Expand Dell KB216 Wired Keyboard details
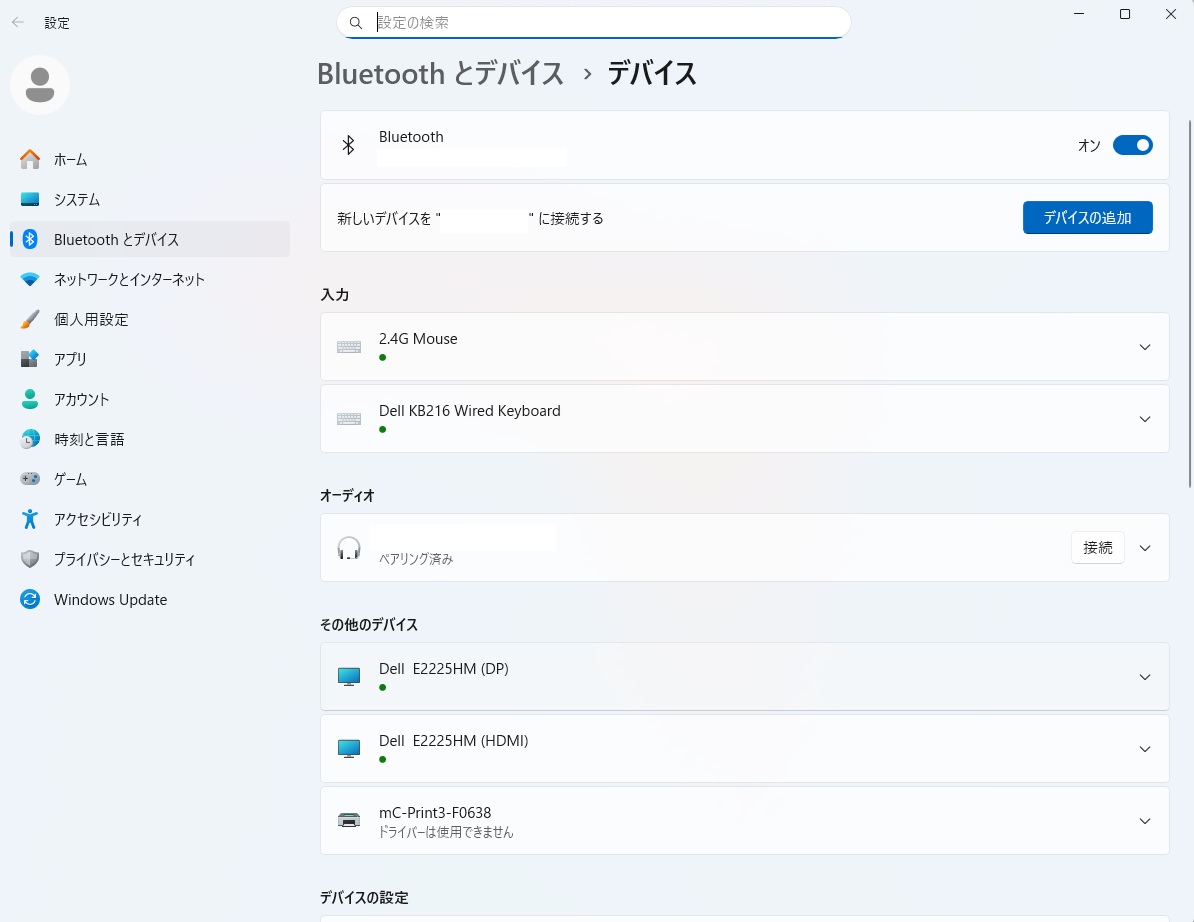 click(1145, 419)
